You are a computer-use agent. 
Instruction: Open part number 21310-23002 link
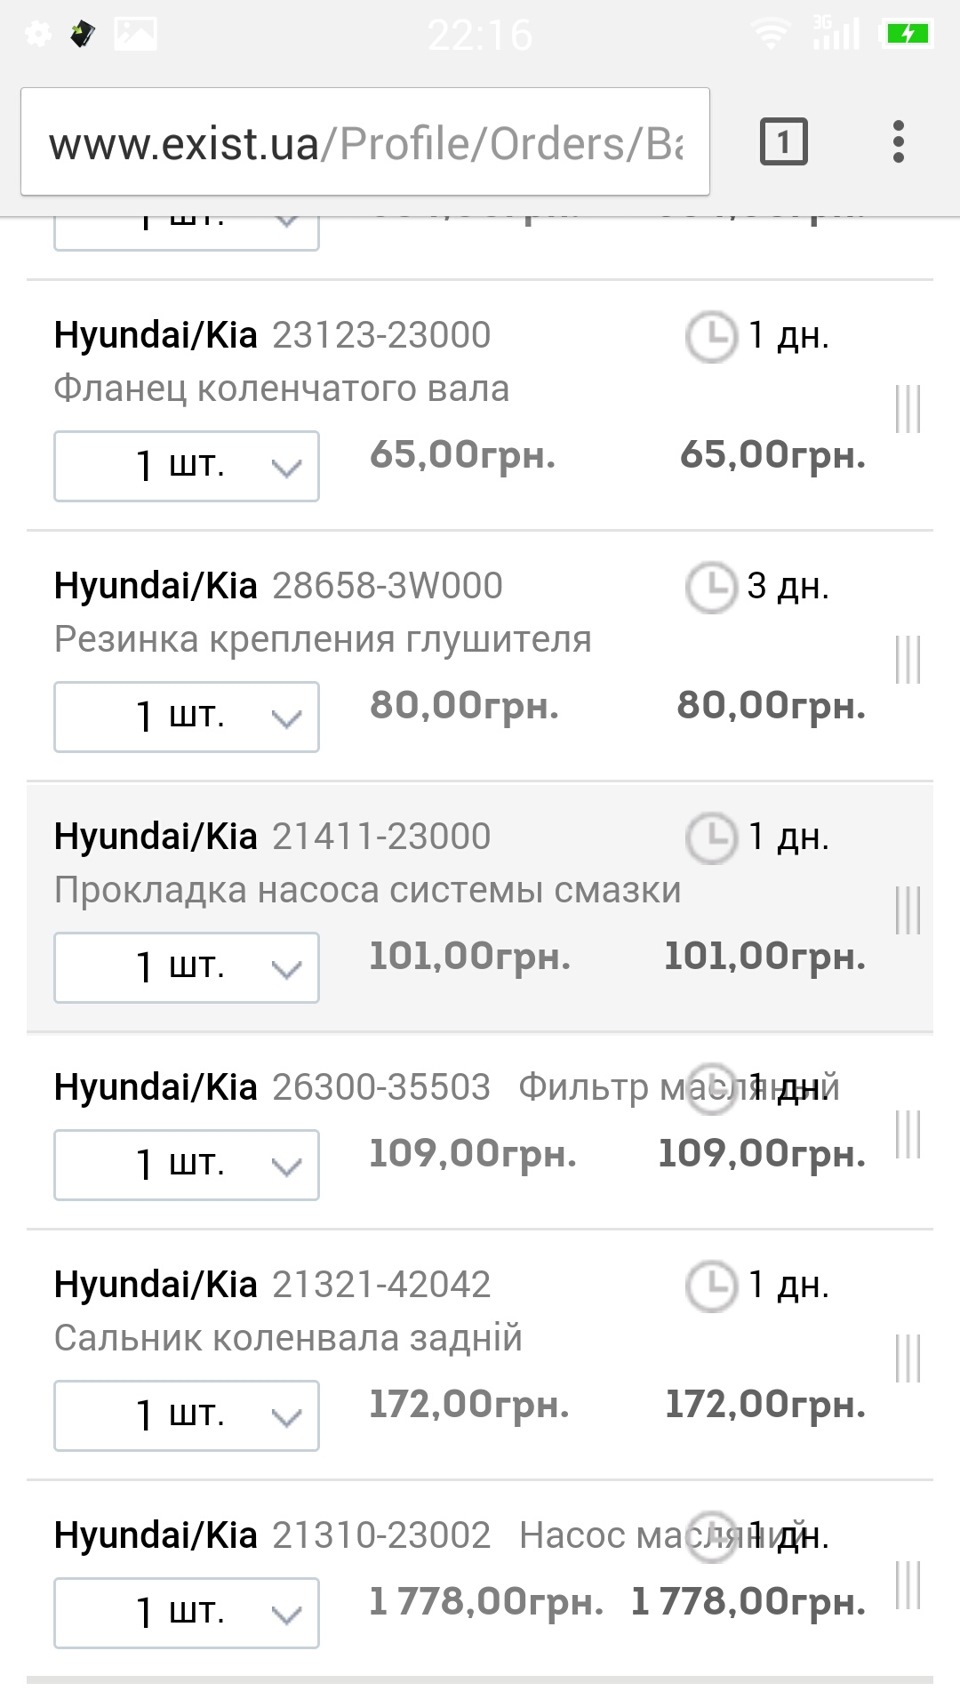[x=381, y=1536]
